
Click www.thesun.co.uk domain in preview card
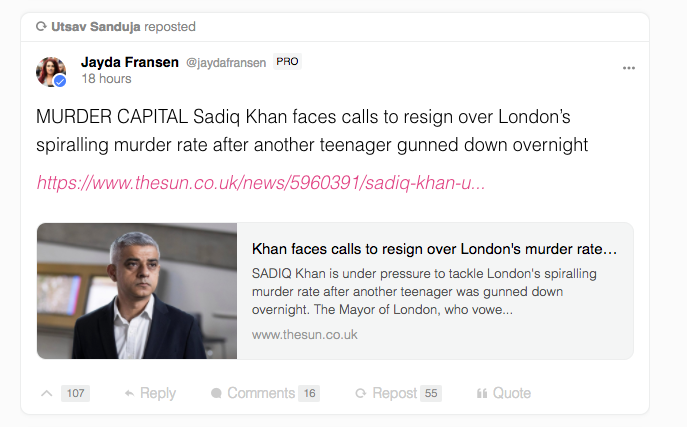(x=305, y=334)
